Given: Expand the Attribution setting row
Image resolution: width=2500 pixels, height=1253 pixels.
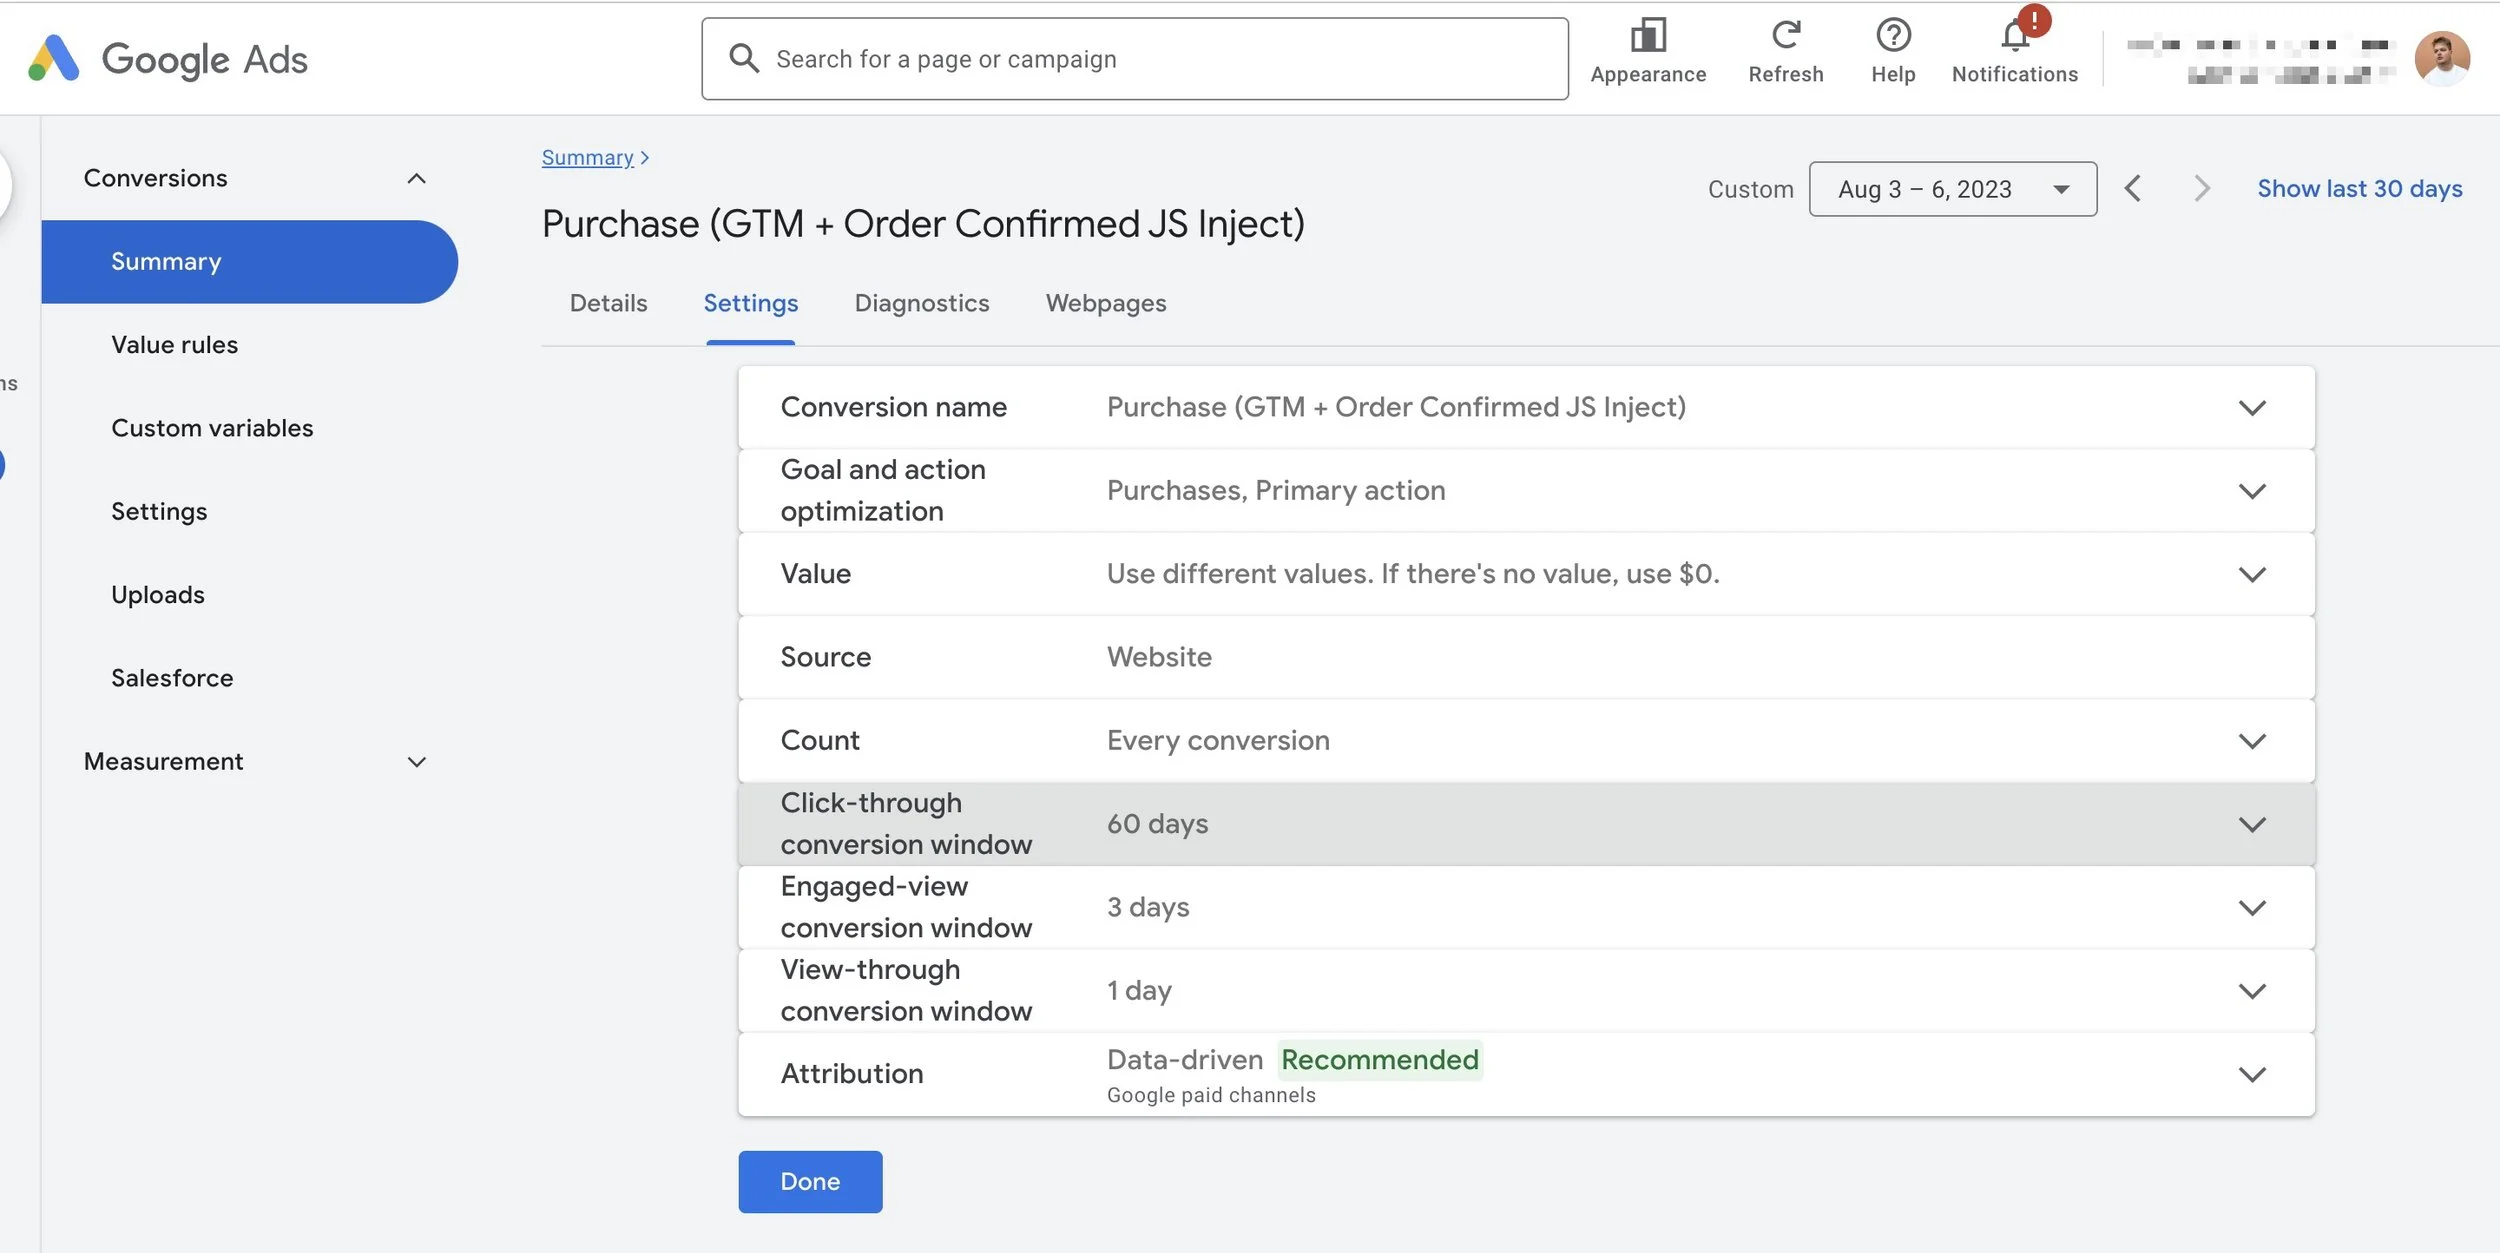Looking at the screenshot, I should 2251,1074.
